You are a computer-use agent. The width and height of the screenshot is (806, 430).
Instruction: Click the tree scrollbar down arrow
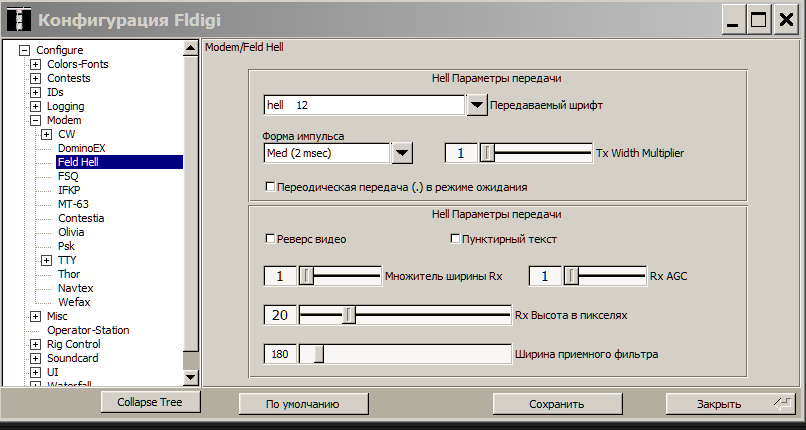pyautogui.click(x=191, y=378)
